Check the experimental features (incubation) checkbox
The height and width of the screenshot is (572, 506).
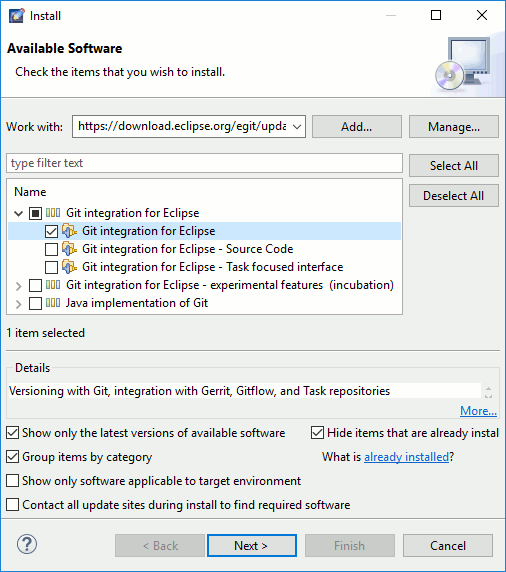pyautogui.click(x=35, y=285)
